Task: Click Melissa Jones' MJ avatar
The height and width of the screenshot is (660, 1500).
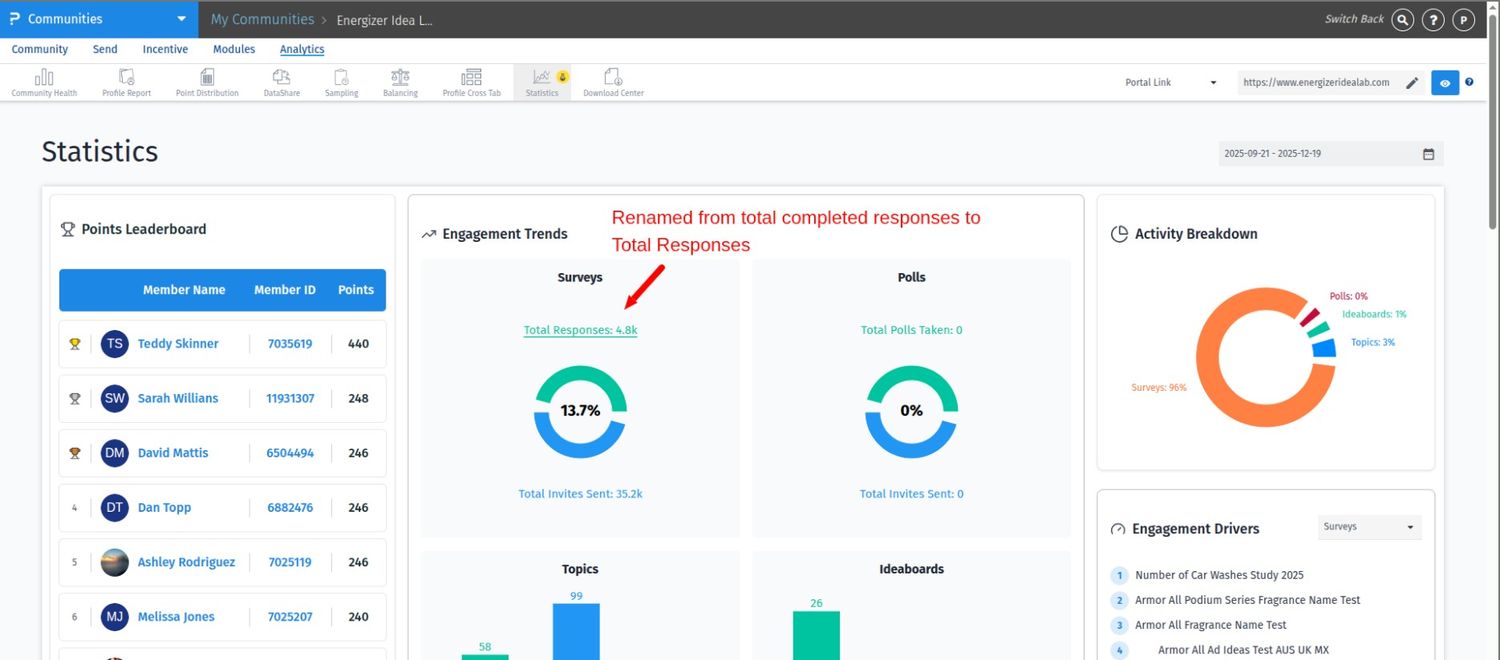Action: click(x=115, y=617)
